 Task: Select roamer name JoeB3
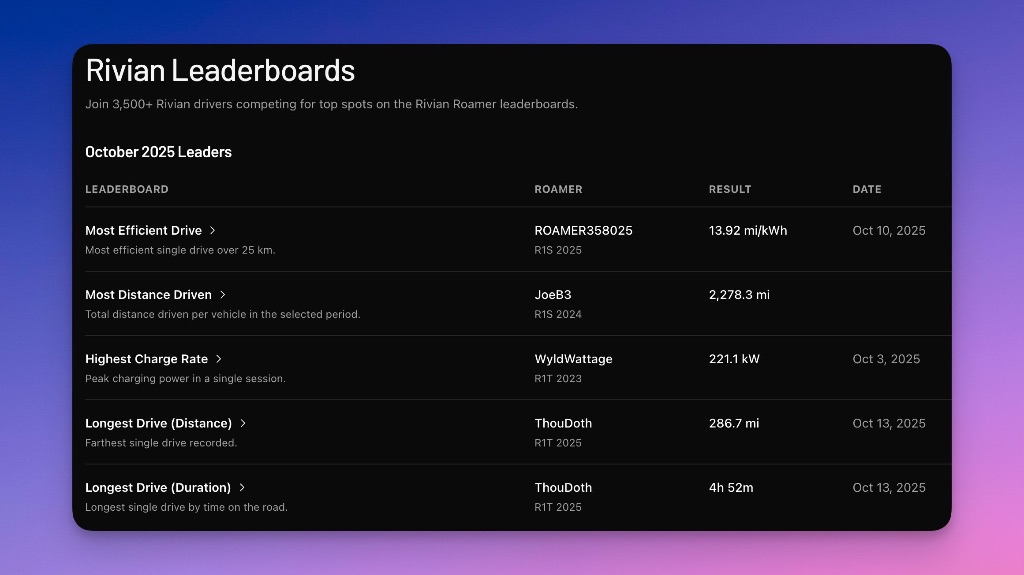[x=552, y=295]
